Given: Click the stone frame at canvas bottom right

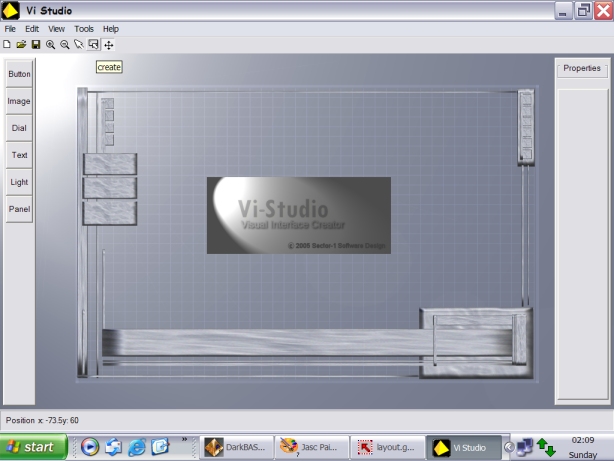Looking at the screenshot, I should pos(477,343).
